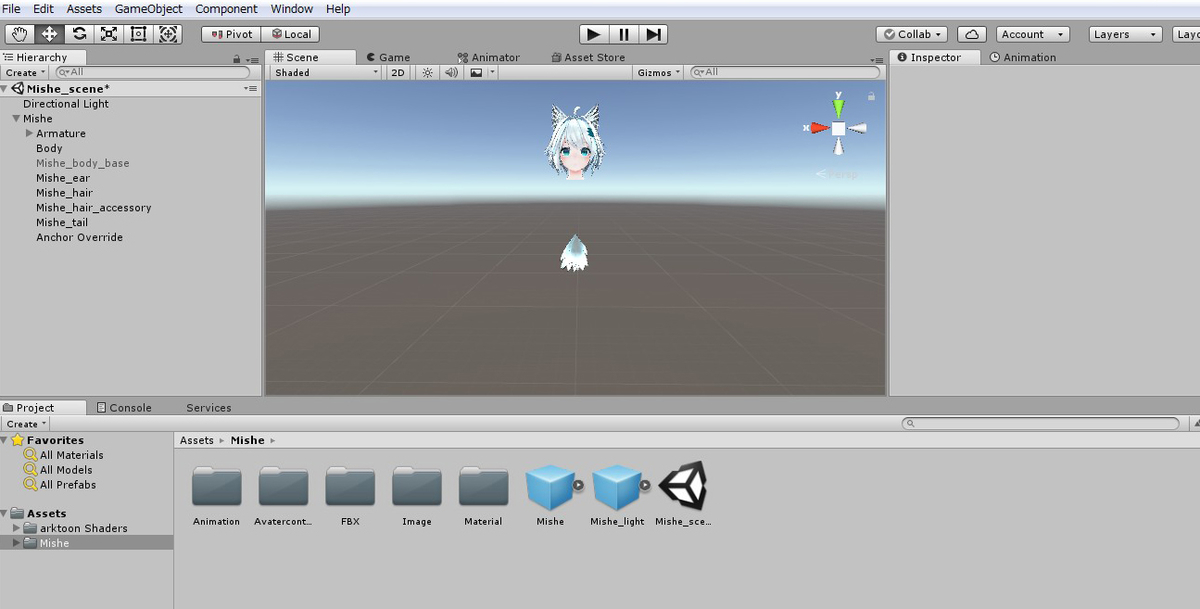Screen dimensions: 1200x609
Task: Select Body in Hierarchy
Action: pos(49,149)
